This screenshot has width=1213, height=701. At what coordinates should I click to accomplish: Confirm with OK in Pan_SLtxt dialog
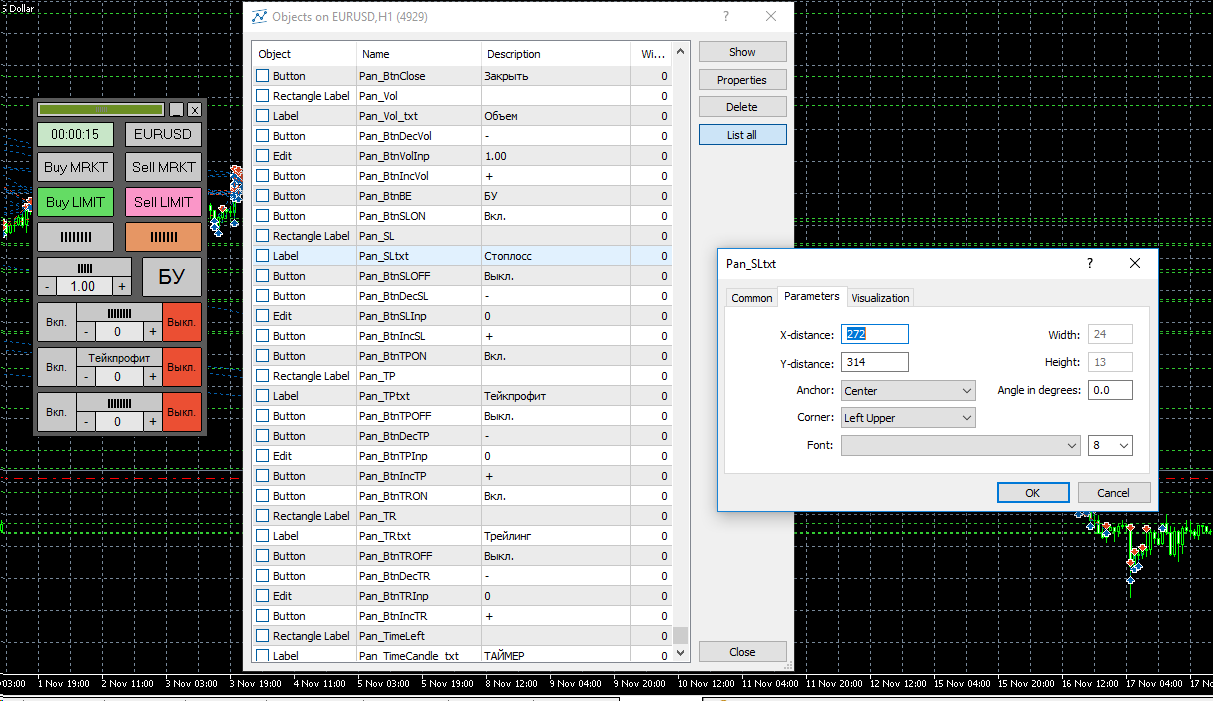click(1032, 493)
